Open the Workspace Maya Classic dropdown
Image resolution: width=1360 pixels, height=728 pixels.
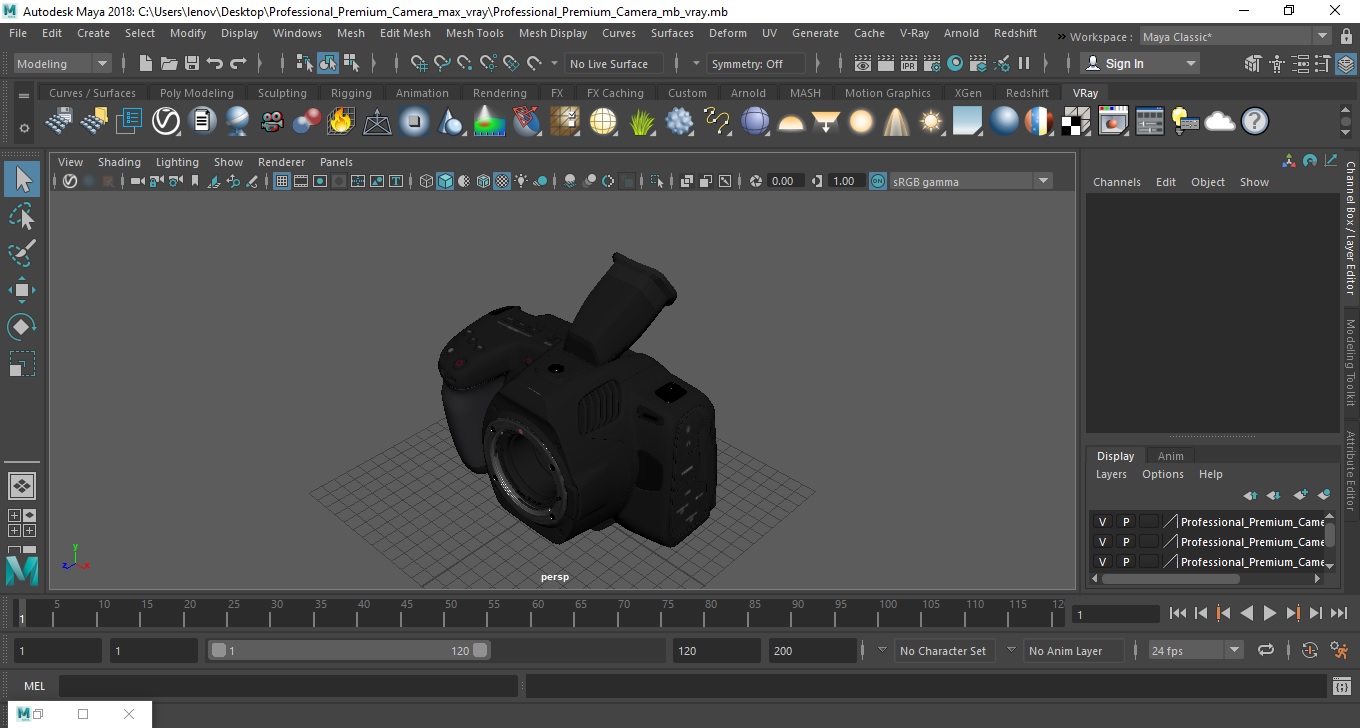1238,37
